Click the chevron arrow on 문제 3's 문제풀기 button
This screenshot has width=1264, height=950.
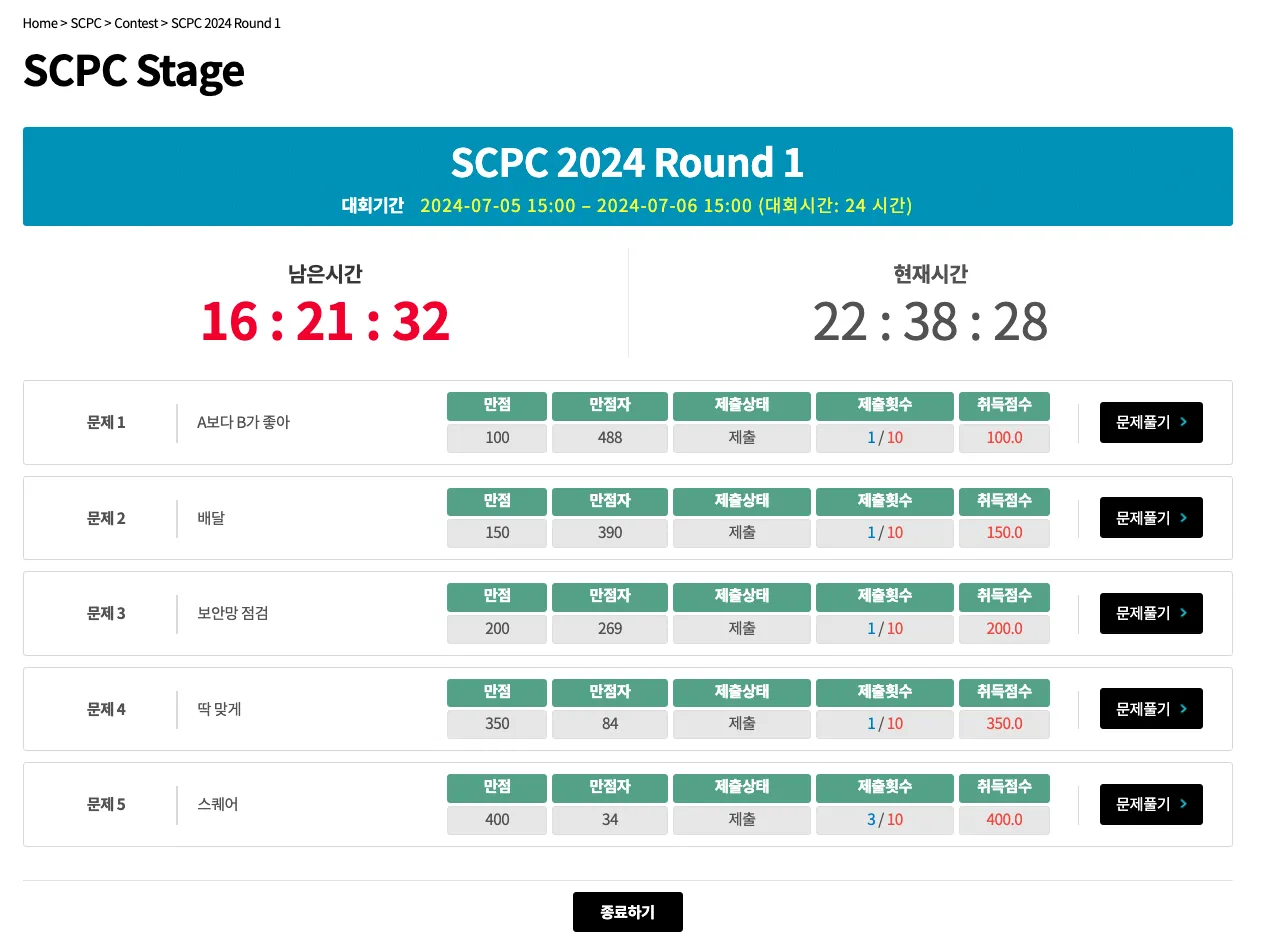tap(1184, 613)
